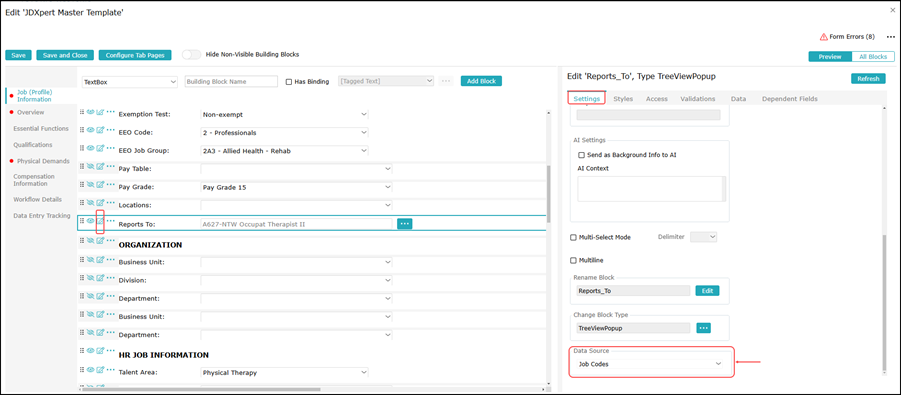Click Save and Close

pos(65,55)
